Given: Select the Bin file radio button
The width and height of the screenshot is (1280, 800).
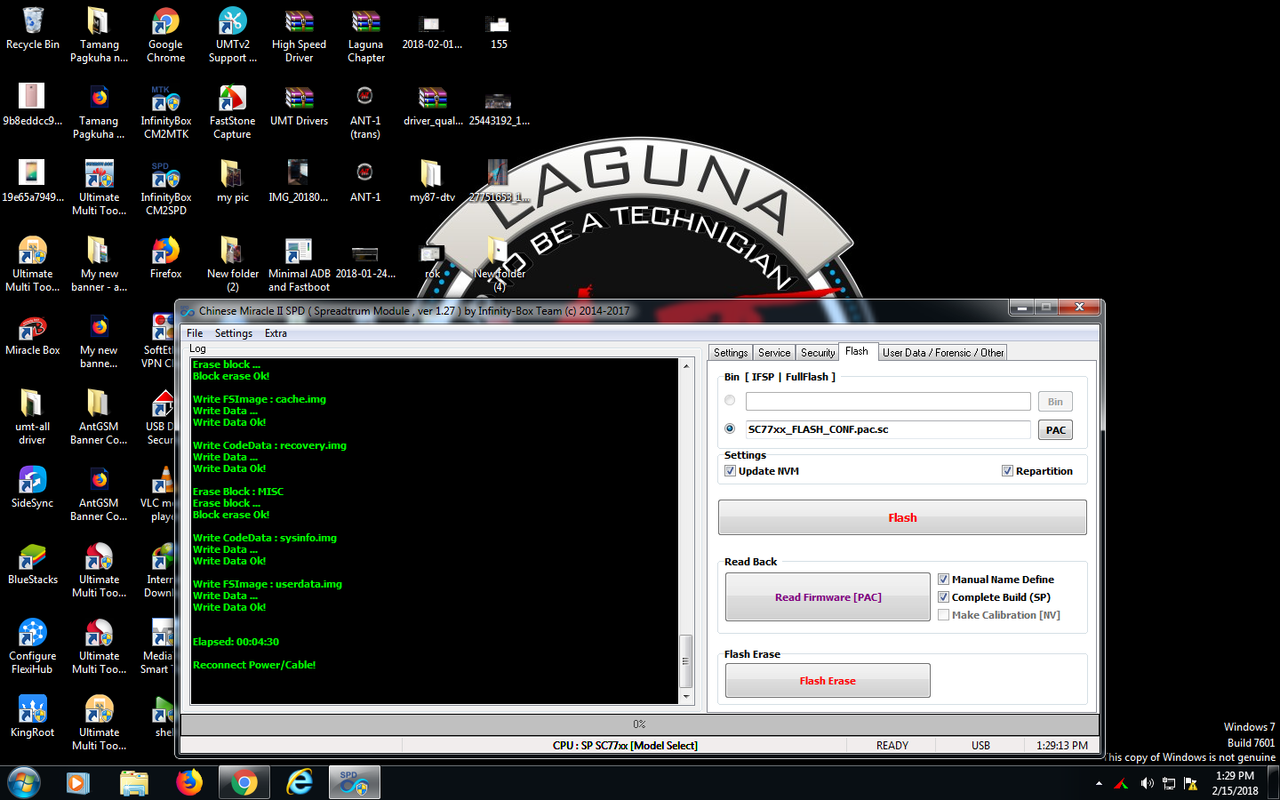Looking at the screenshot, I should point(730,401).
